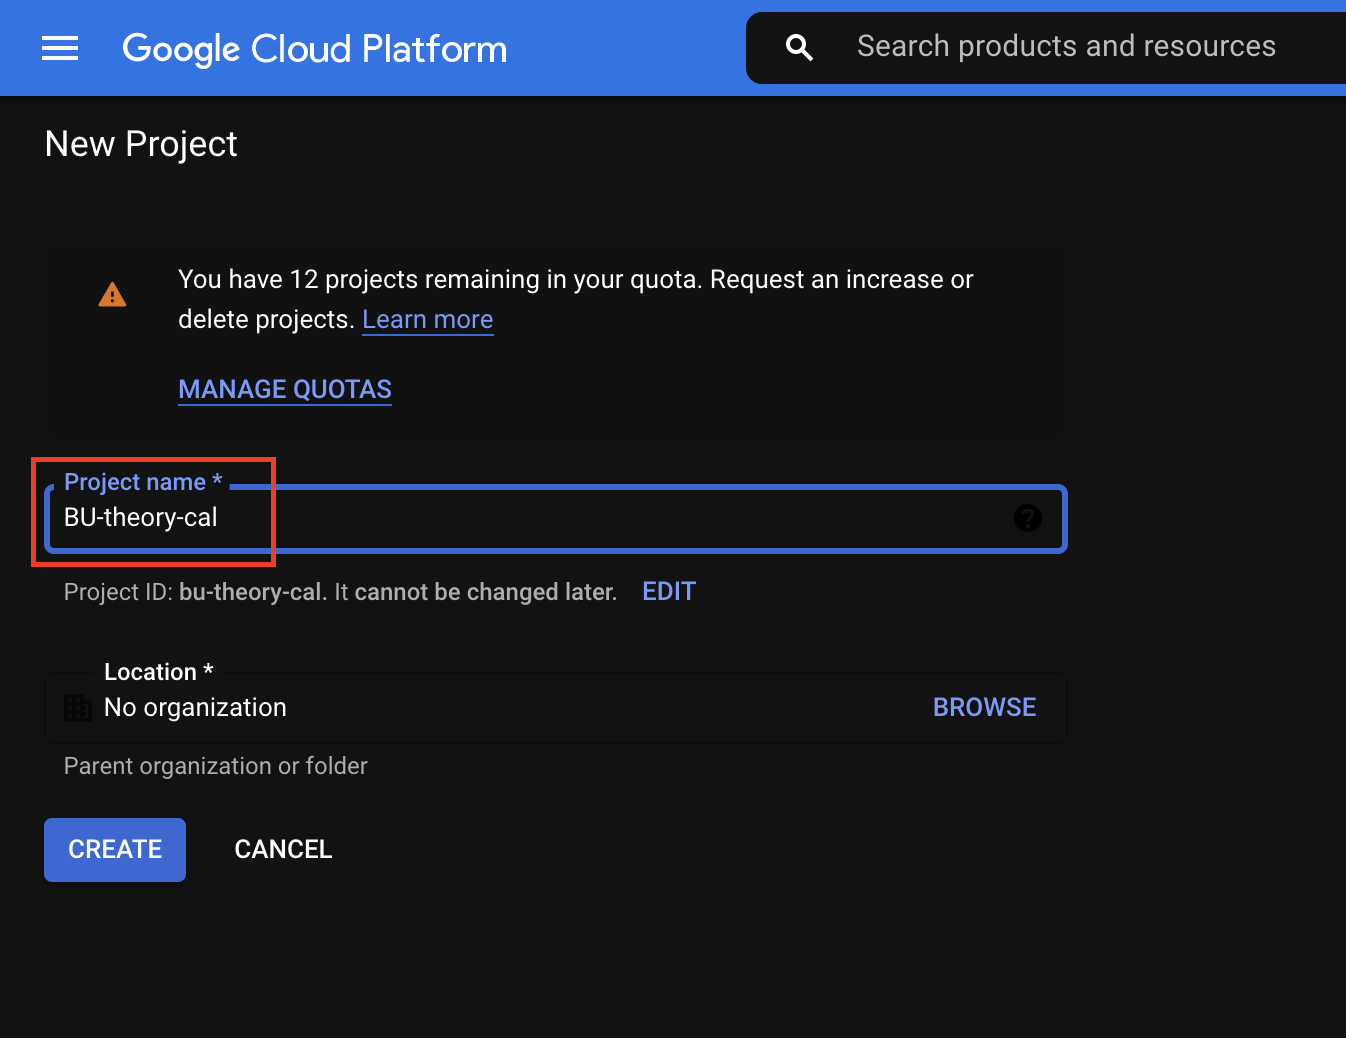1346x1038 pixels.
Task: Click the 'Location *' field label
Action: pyautogui.click(x=159, y=672)
